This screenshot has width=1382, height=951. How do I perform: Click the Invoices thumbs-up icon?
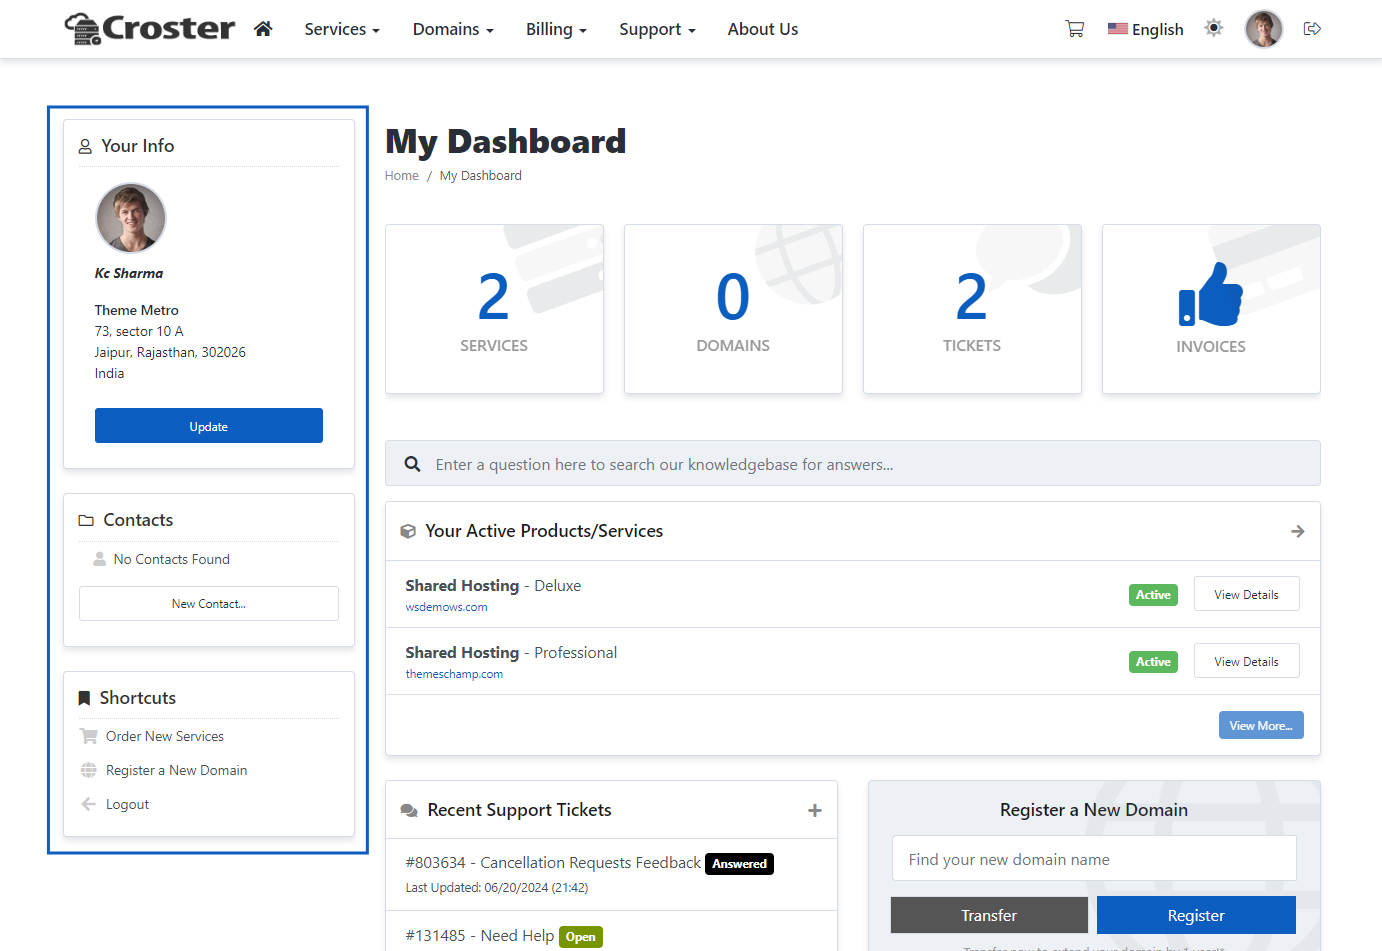pyautogui.click(x=1210, y=295)
